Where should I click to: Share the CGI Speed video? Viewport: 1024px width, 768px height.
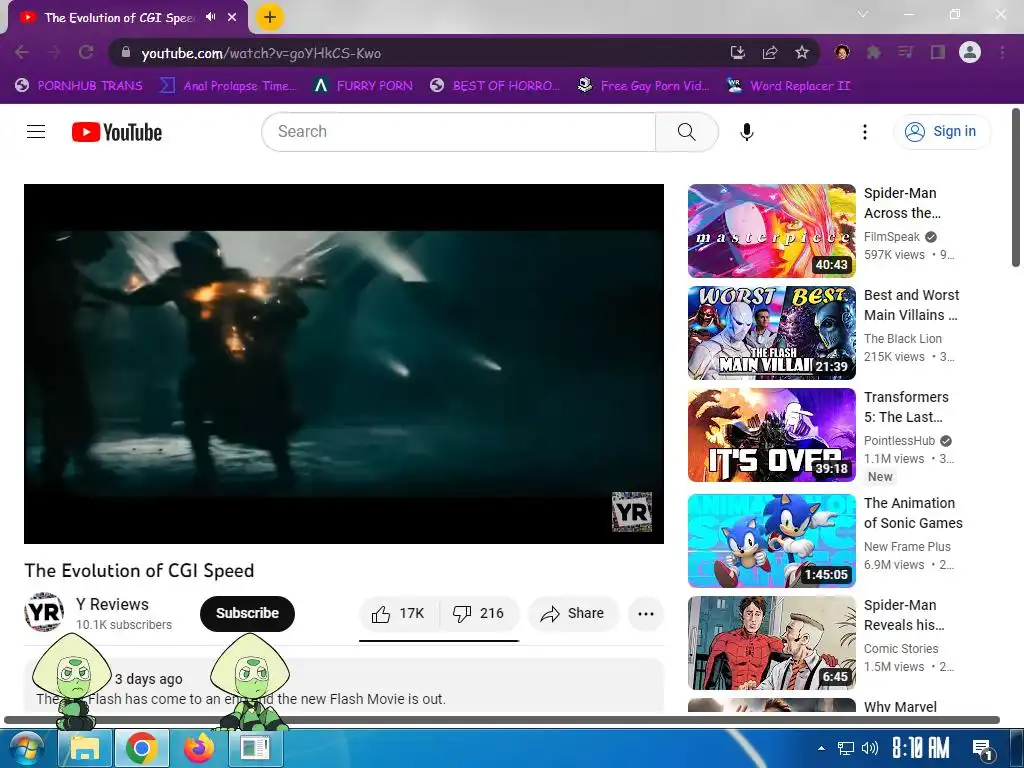pyautogui.click(x=573, y=614)
